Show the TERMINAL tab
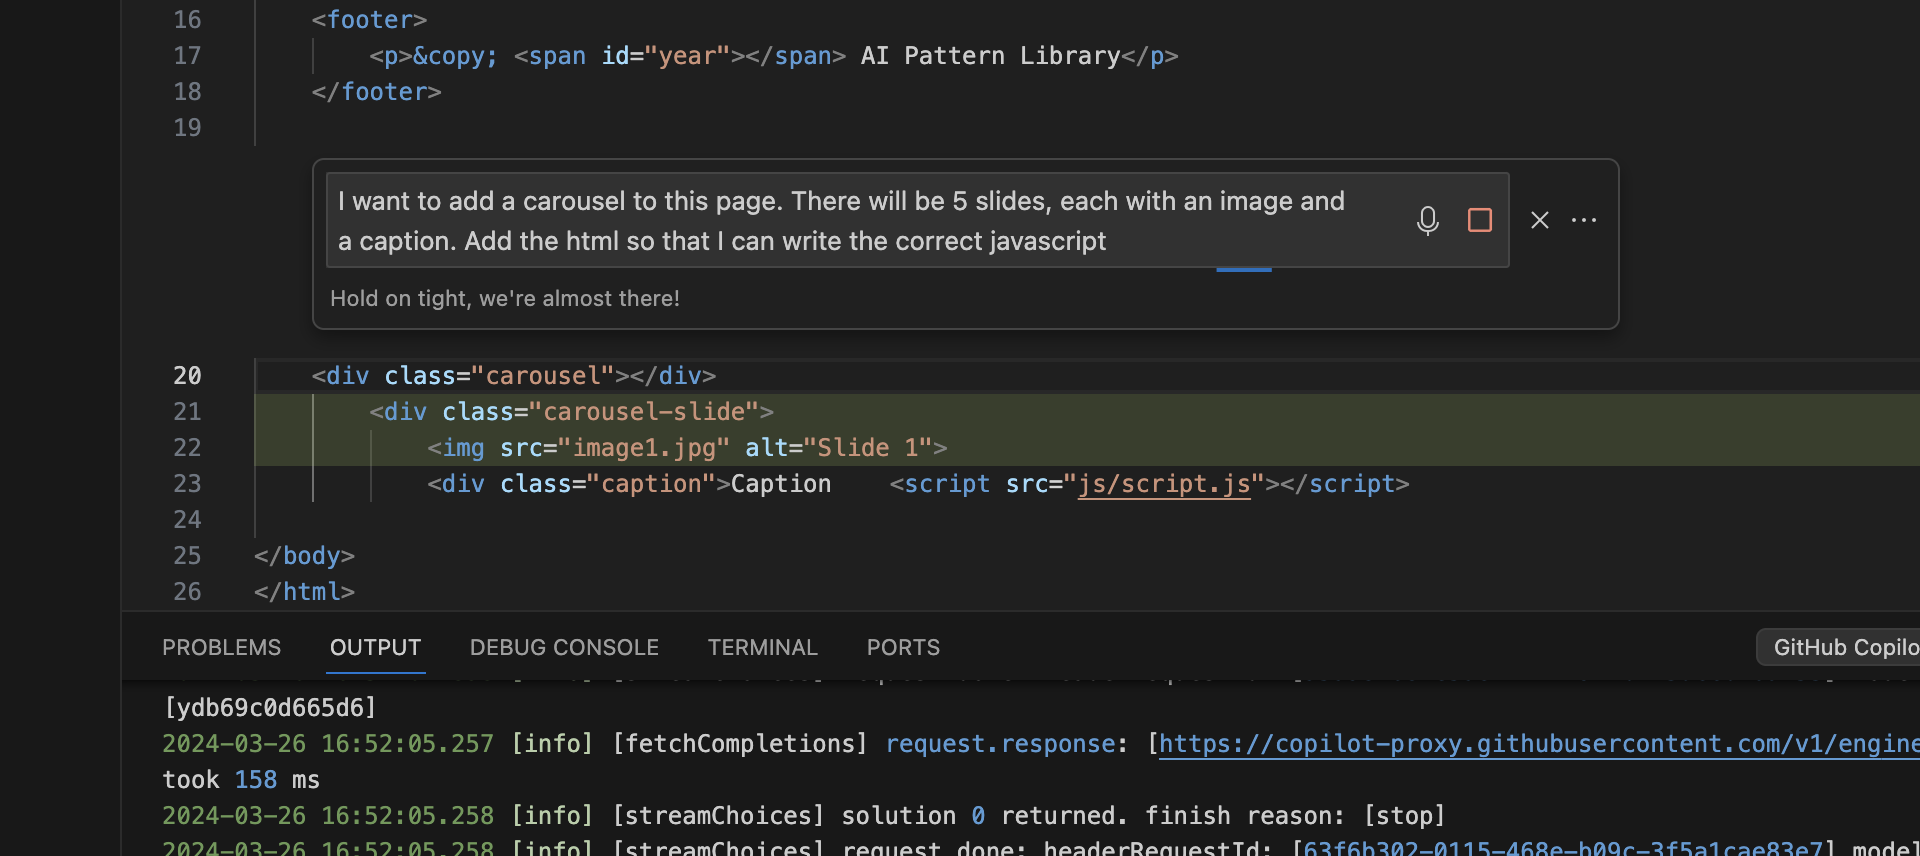This screenshot has width=1920, height=856. (x=762, y=648)
